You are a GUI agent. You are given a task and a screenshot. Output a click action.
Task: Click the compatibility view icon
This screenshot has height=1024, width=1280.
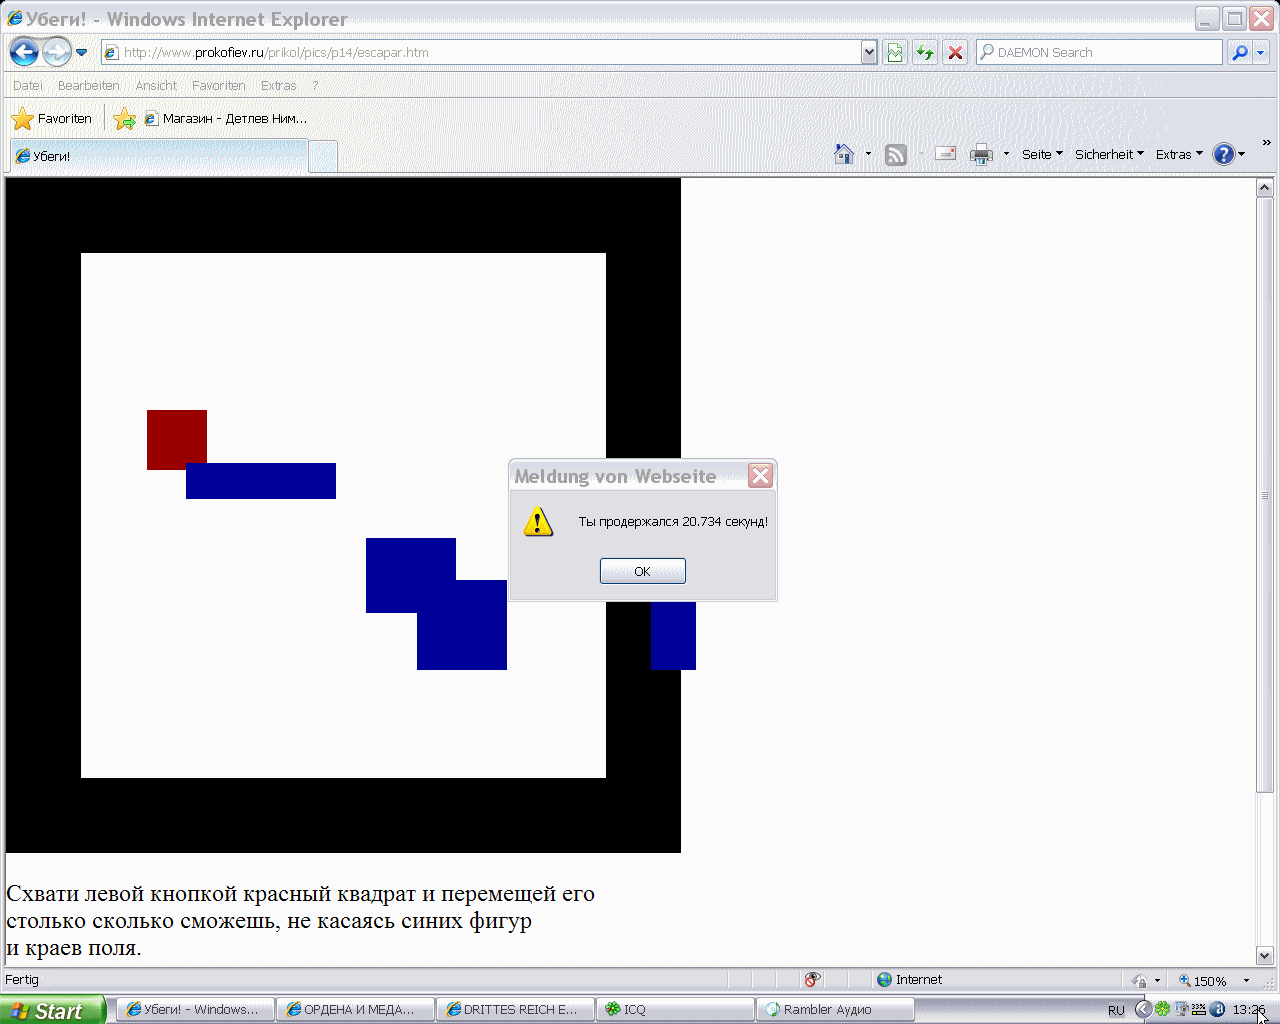(895, 52)
